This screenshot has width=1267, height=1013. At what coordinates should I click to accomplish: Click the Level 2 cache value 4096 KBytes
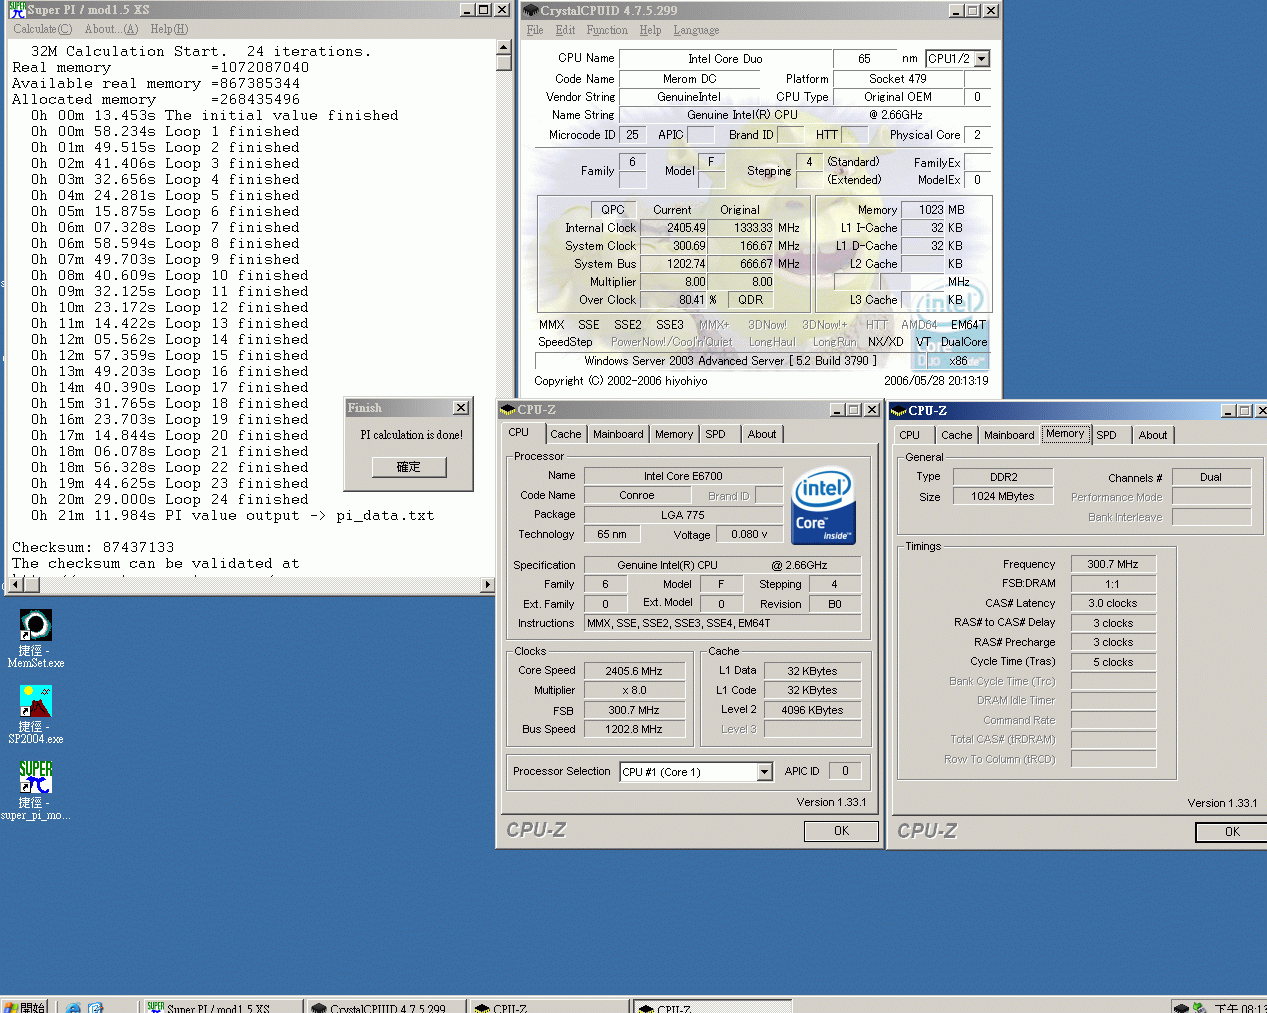coord(812,710)
